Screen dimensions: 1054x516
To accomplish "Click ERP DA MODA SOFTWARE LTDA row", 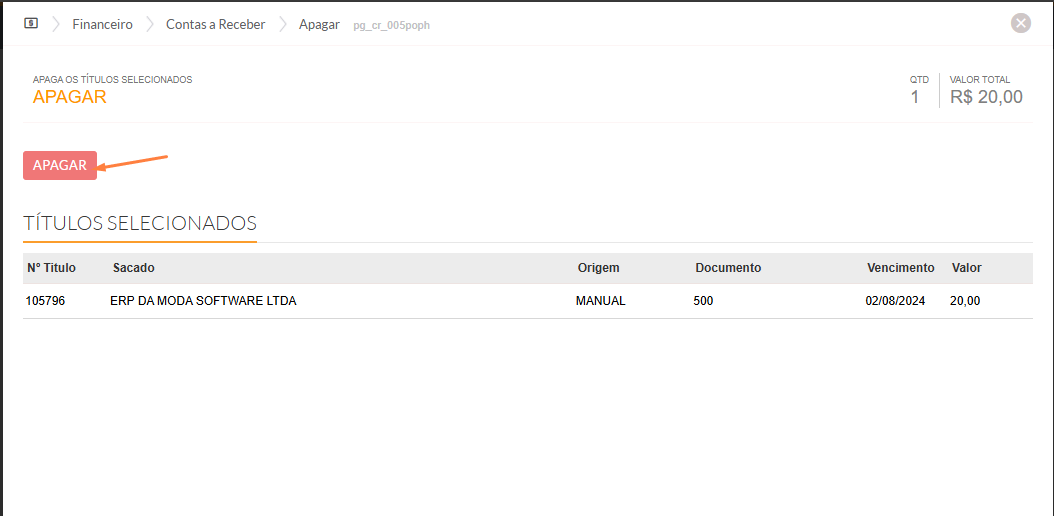I will click(x=203, y=301).
